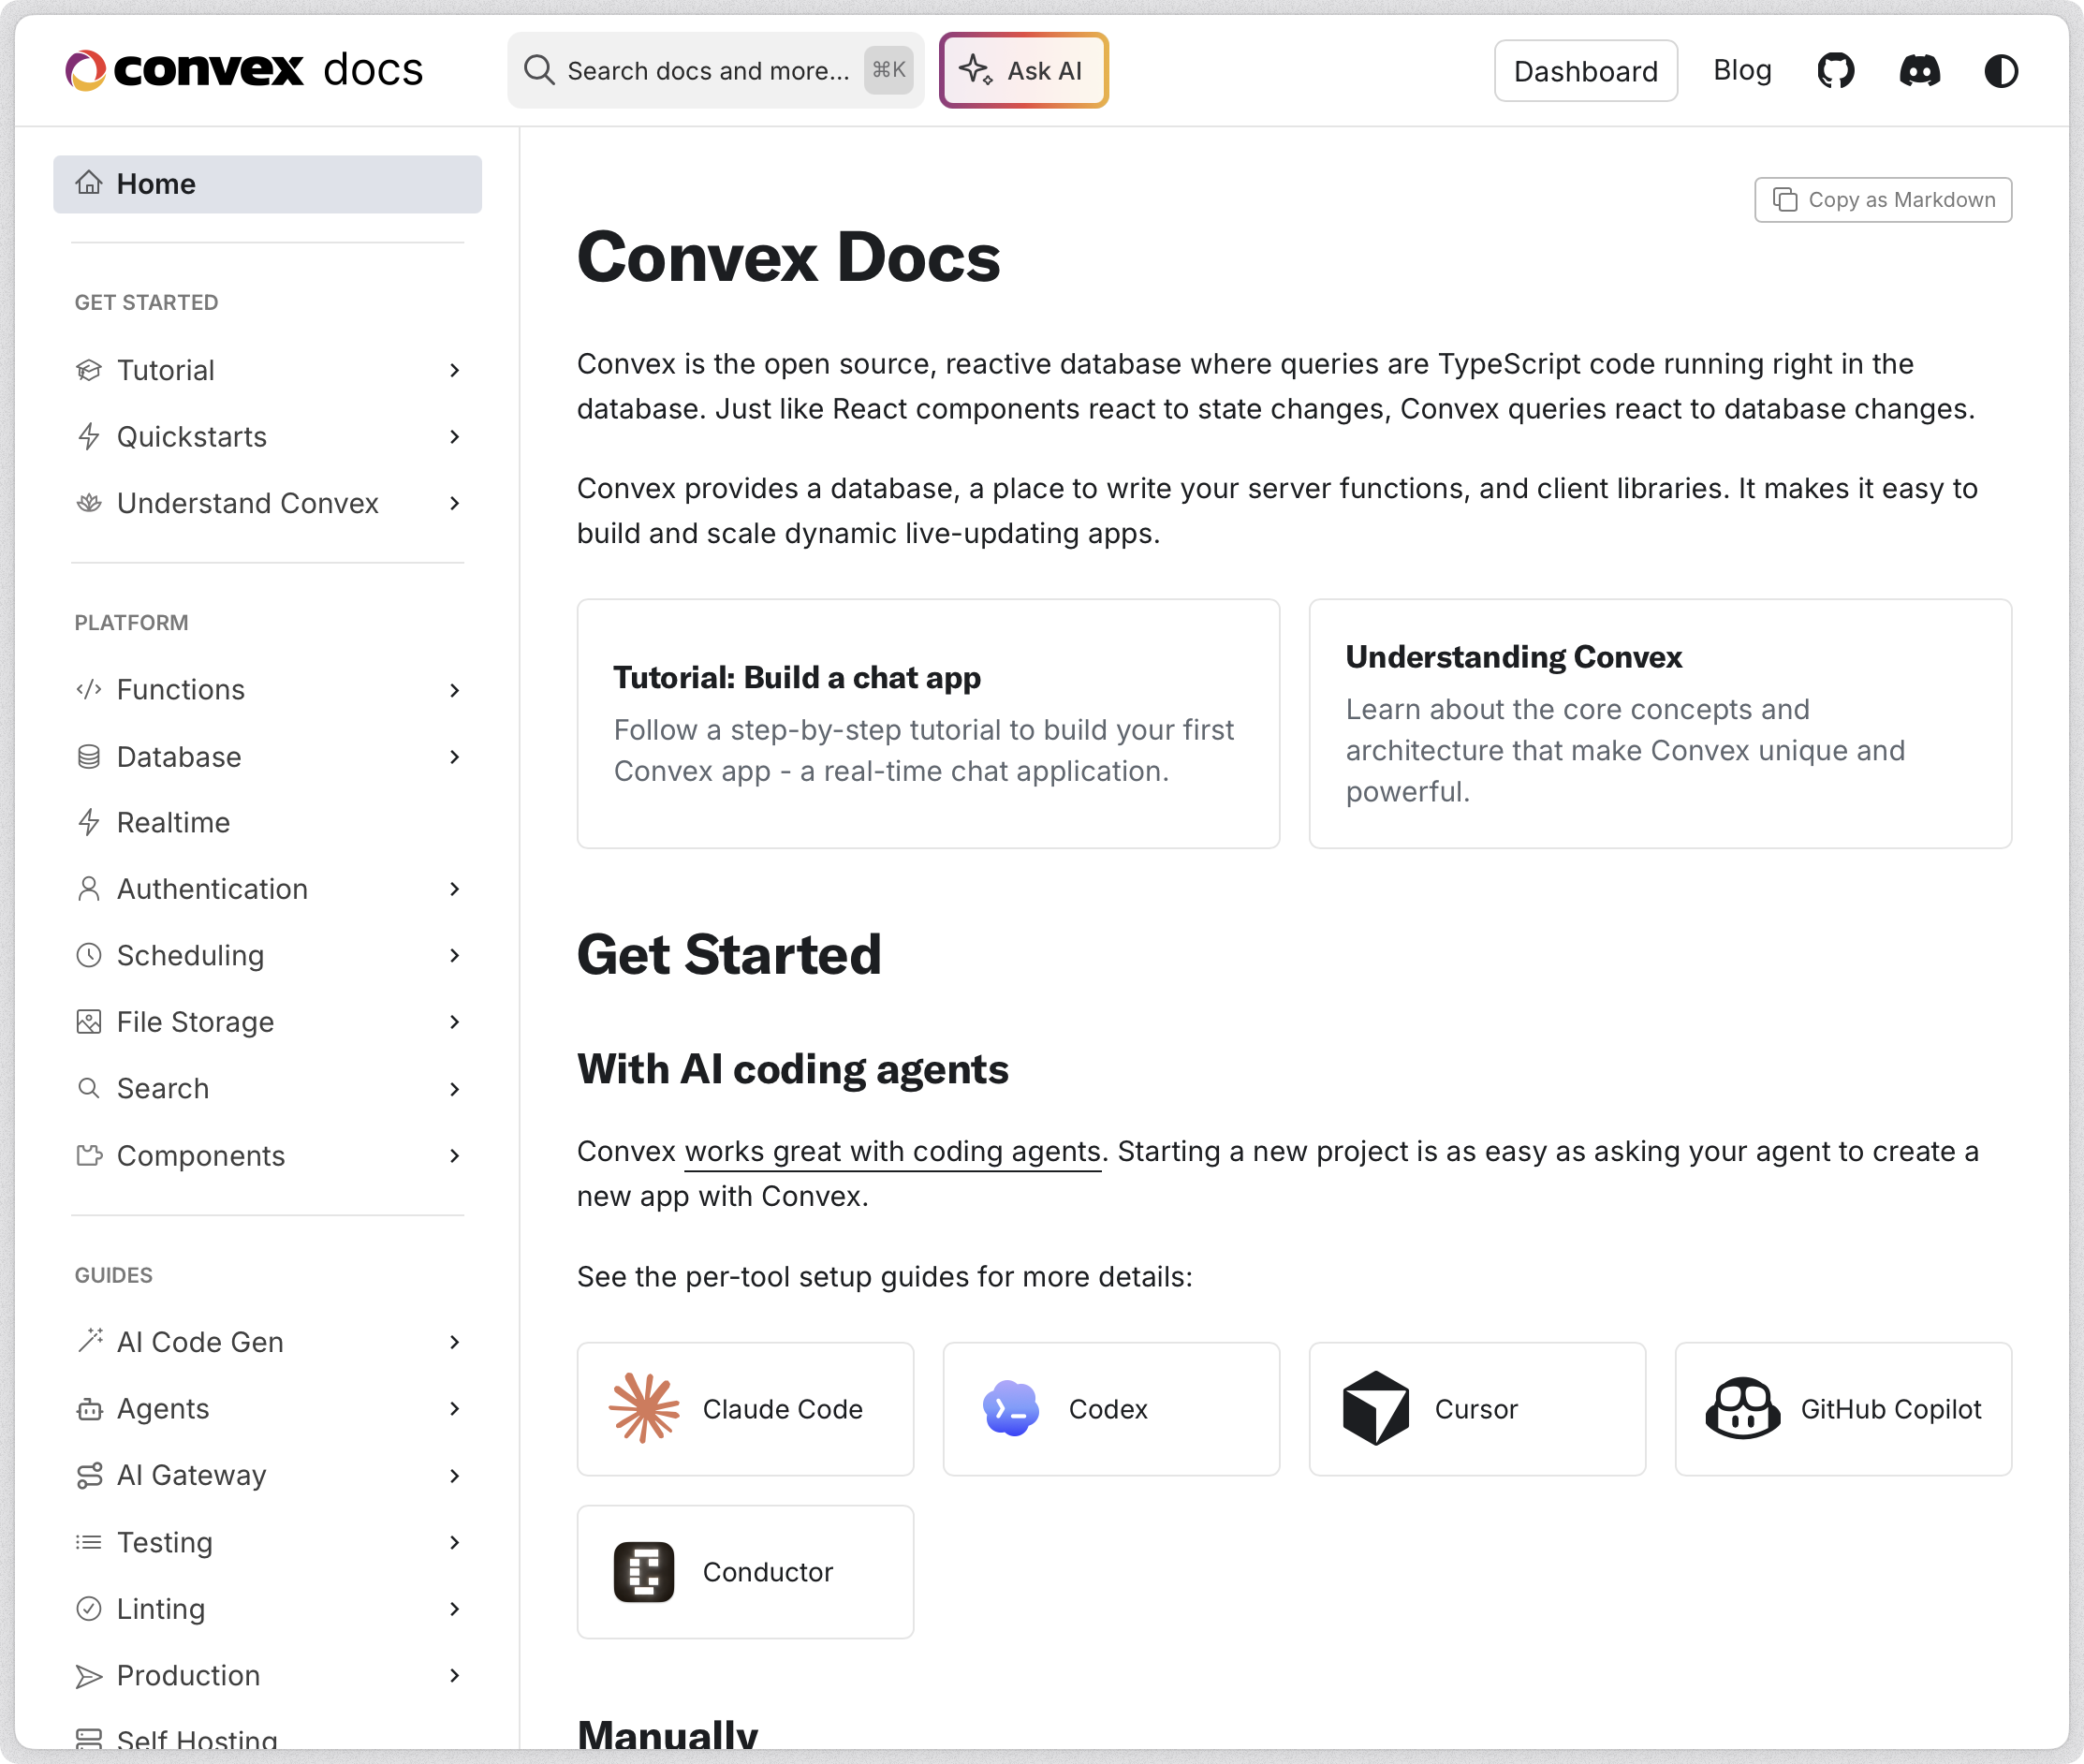Expand the Understand Convex chevron
Image resolution: width=2084 pixels, height=1764 pixels.
click(455, 503)
